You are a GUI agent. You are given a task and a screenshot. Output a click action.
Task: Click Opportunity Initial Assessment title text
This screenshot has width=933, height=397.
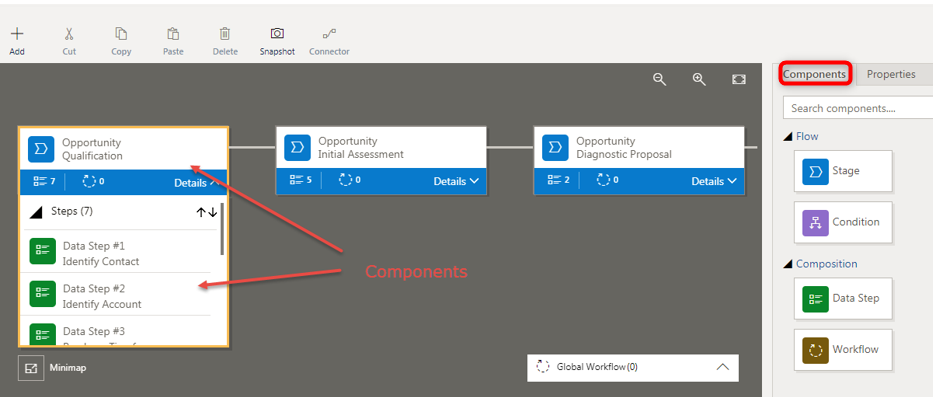tap(361, 148)
